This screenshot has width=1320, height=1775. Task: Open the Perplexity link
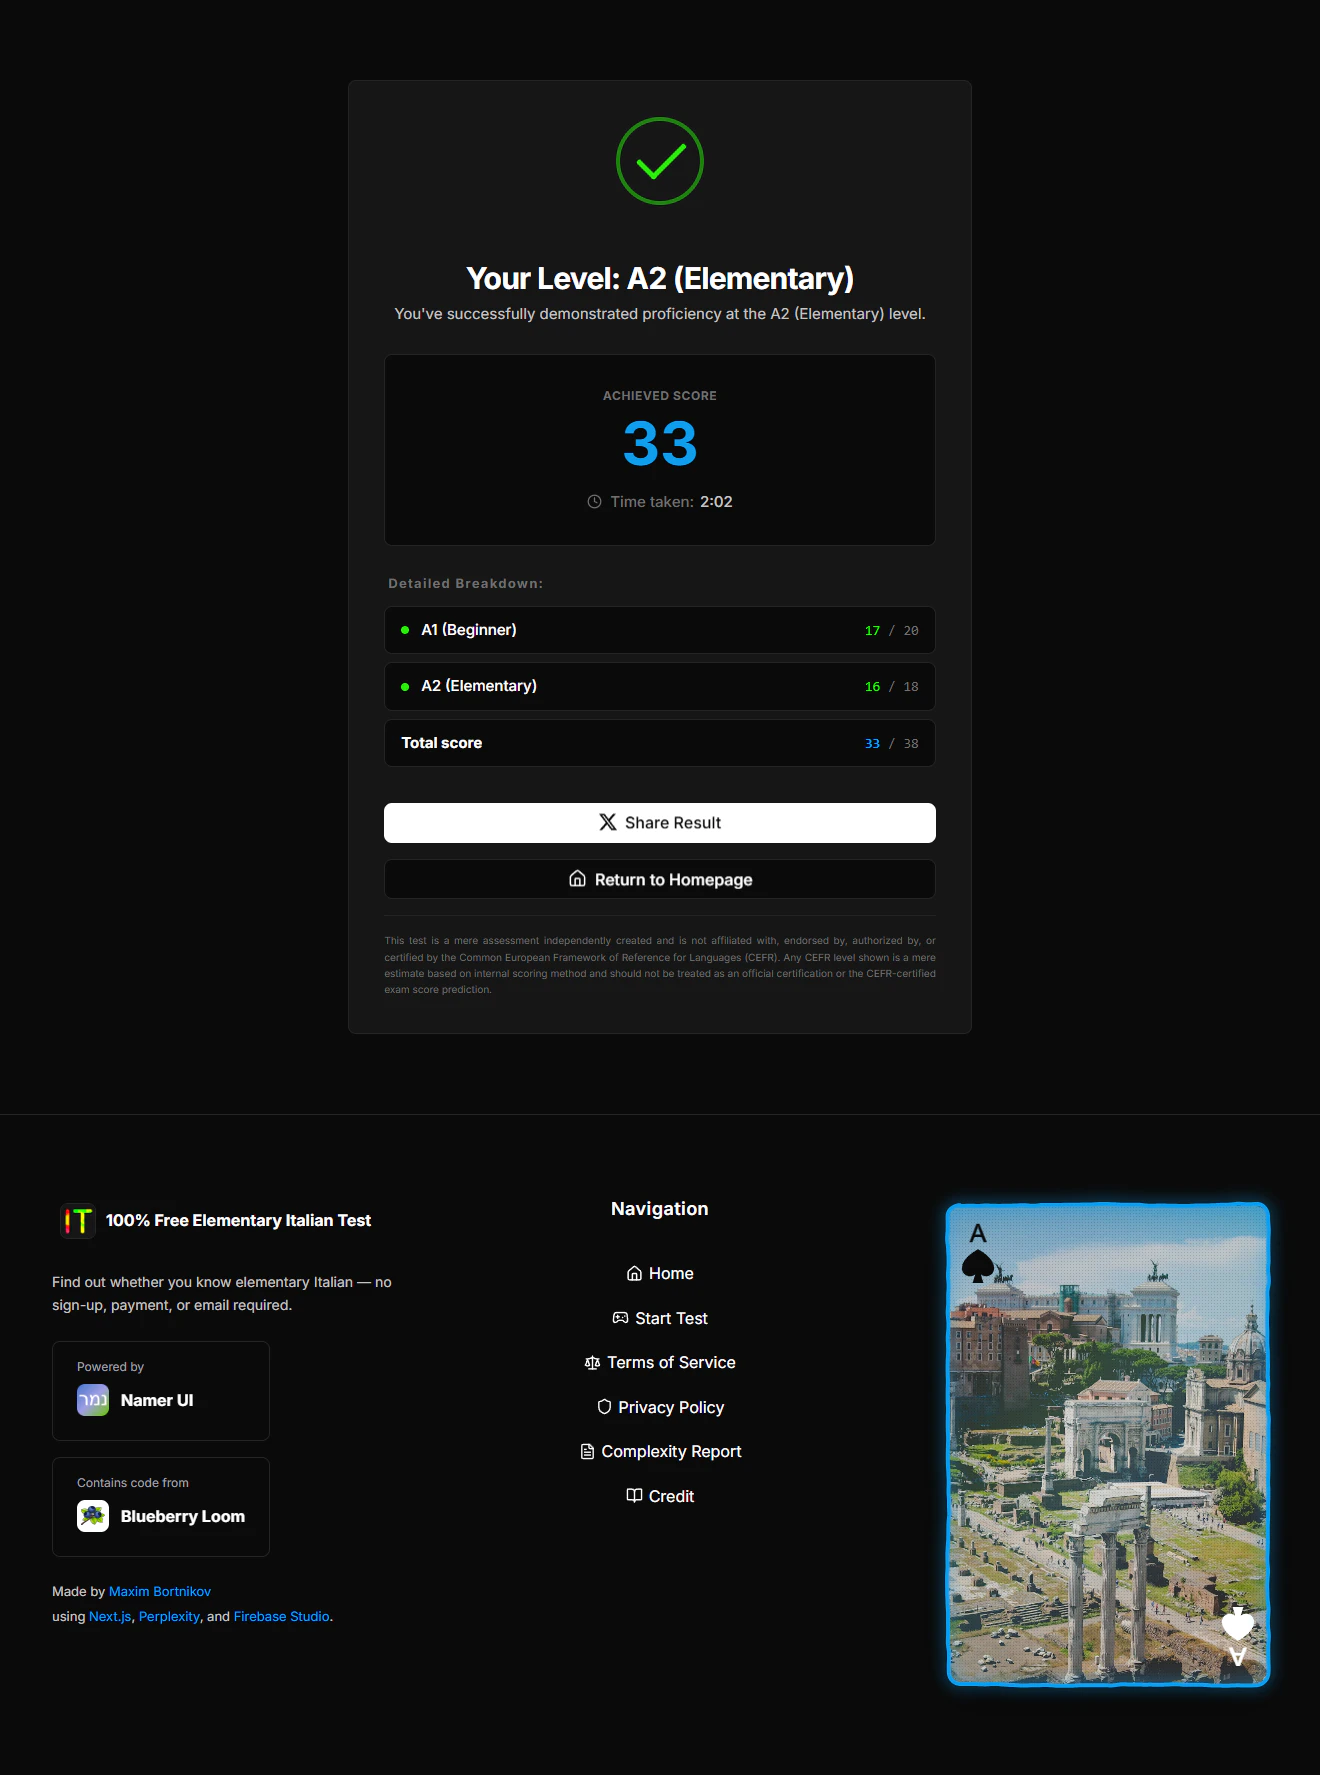pos(169,1616)
